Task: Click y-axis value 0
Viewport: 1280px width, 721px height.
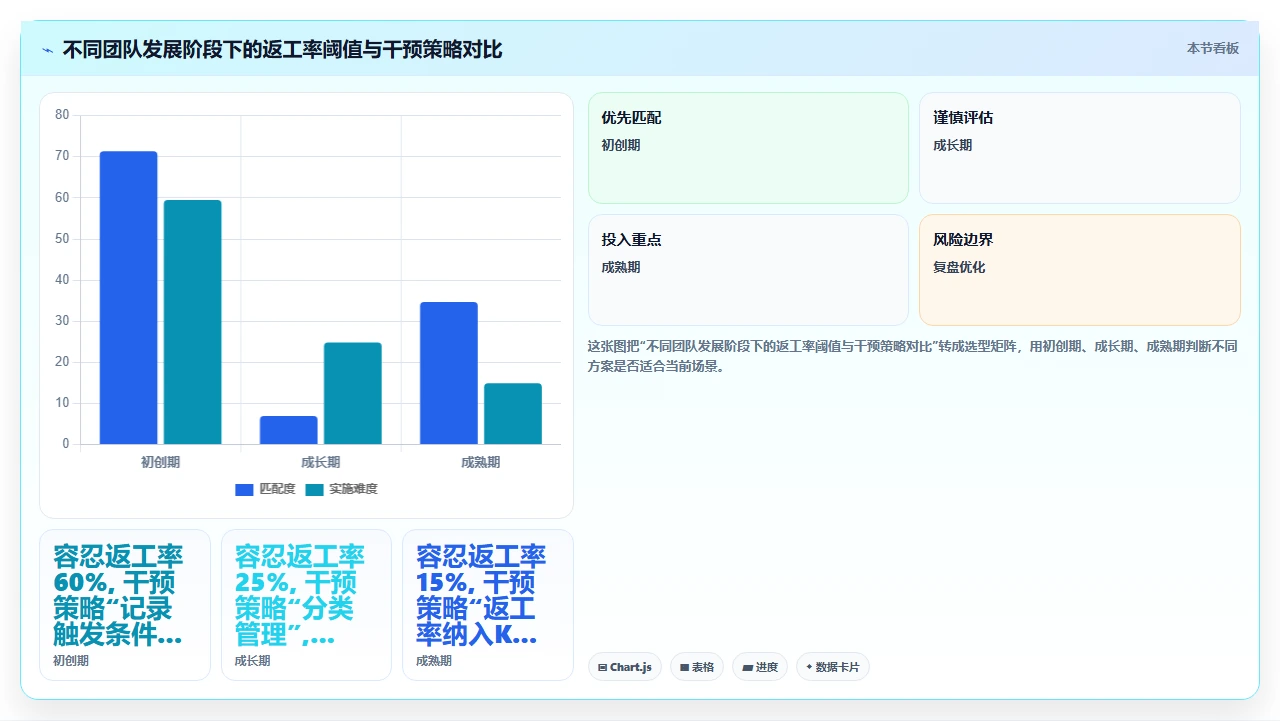Action: point(66,444)
